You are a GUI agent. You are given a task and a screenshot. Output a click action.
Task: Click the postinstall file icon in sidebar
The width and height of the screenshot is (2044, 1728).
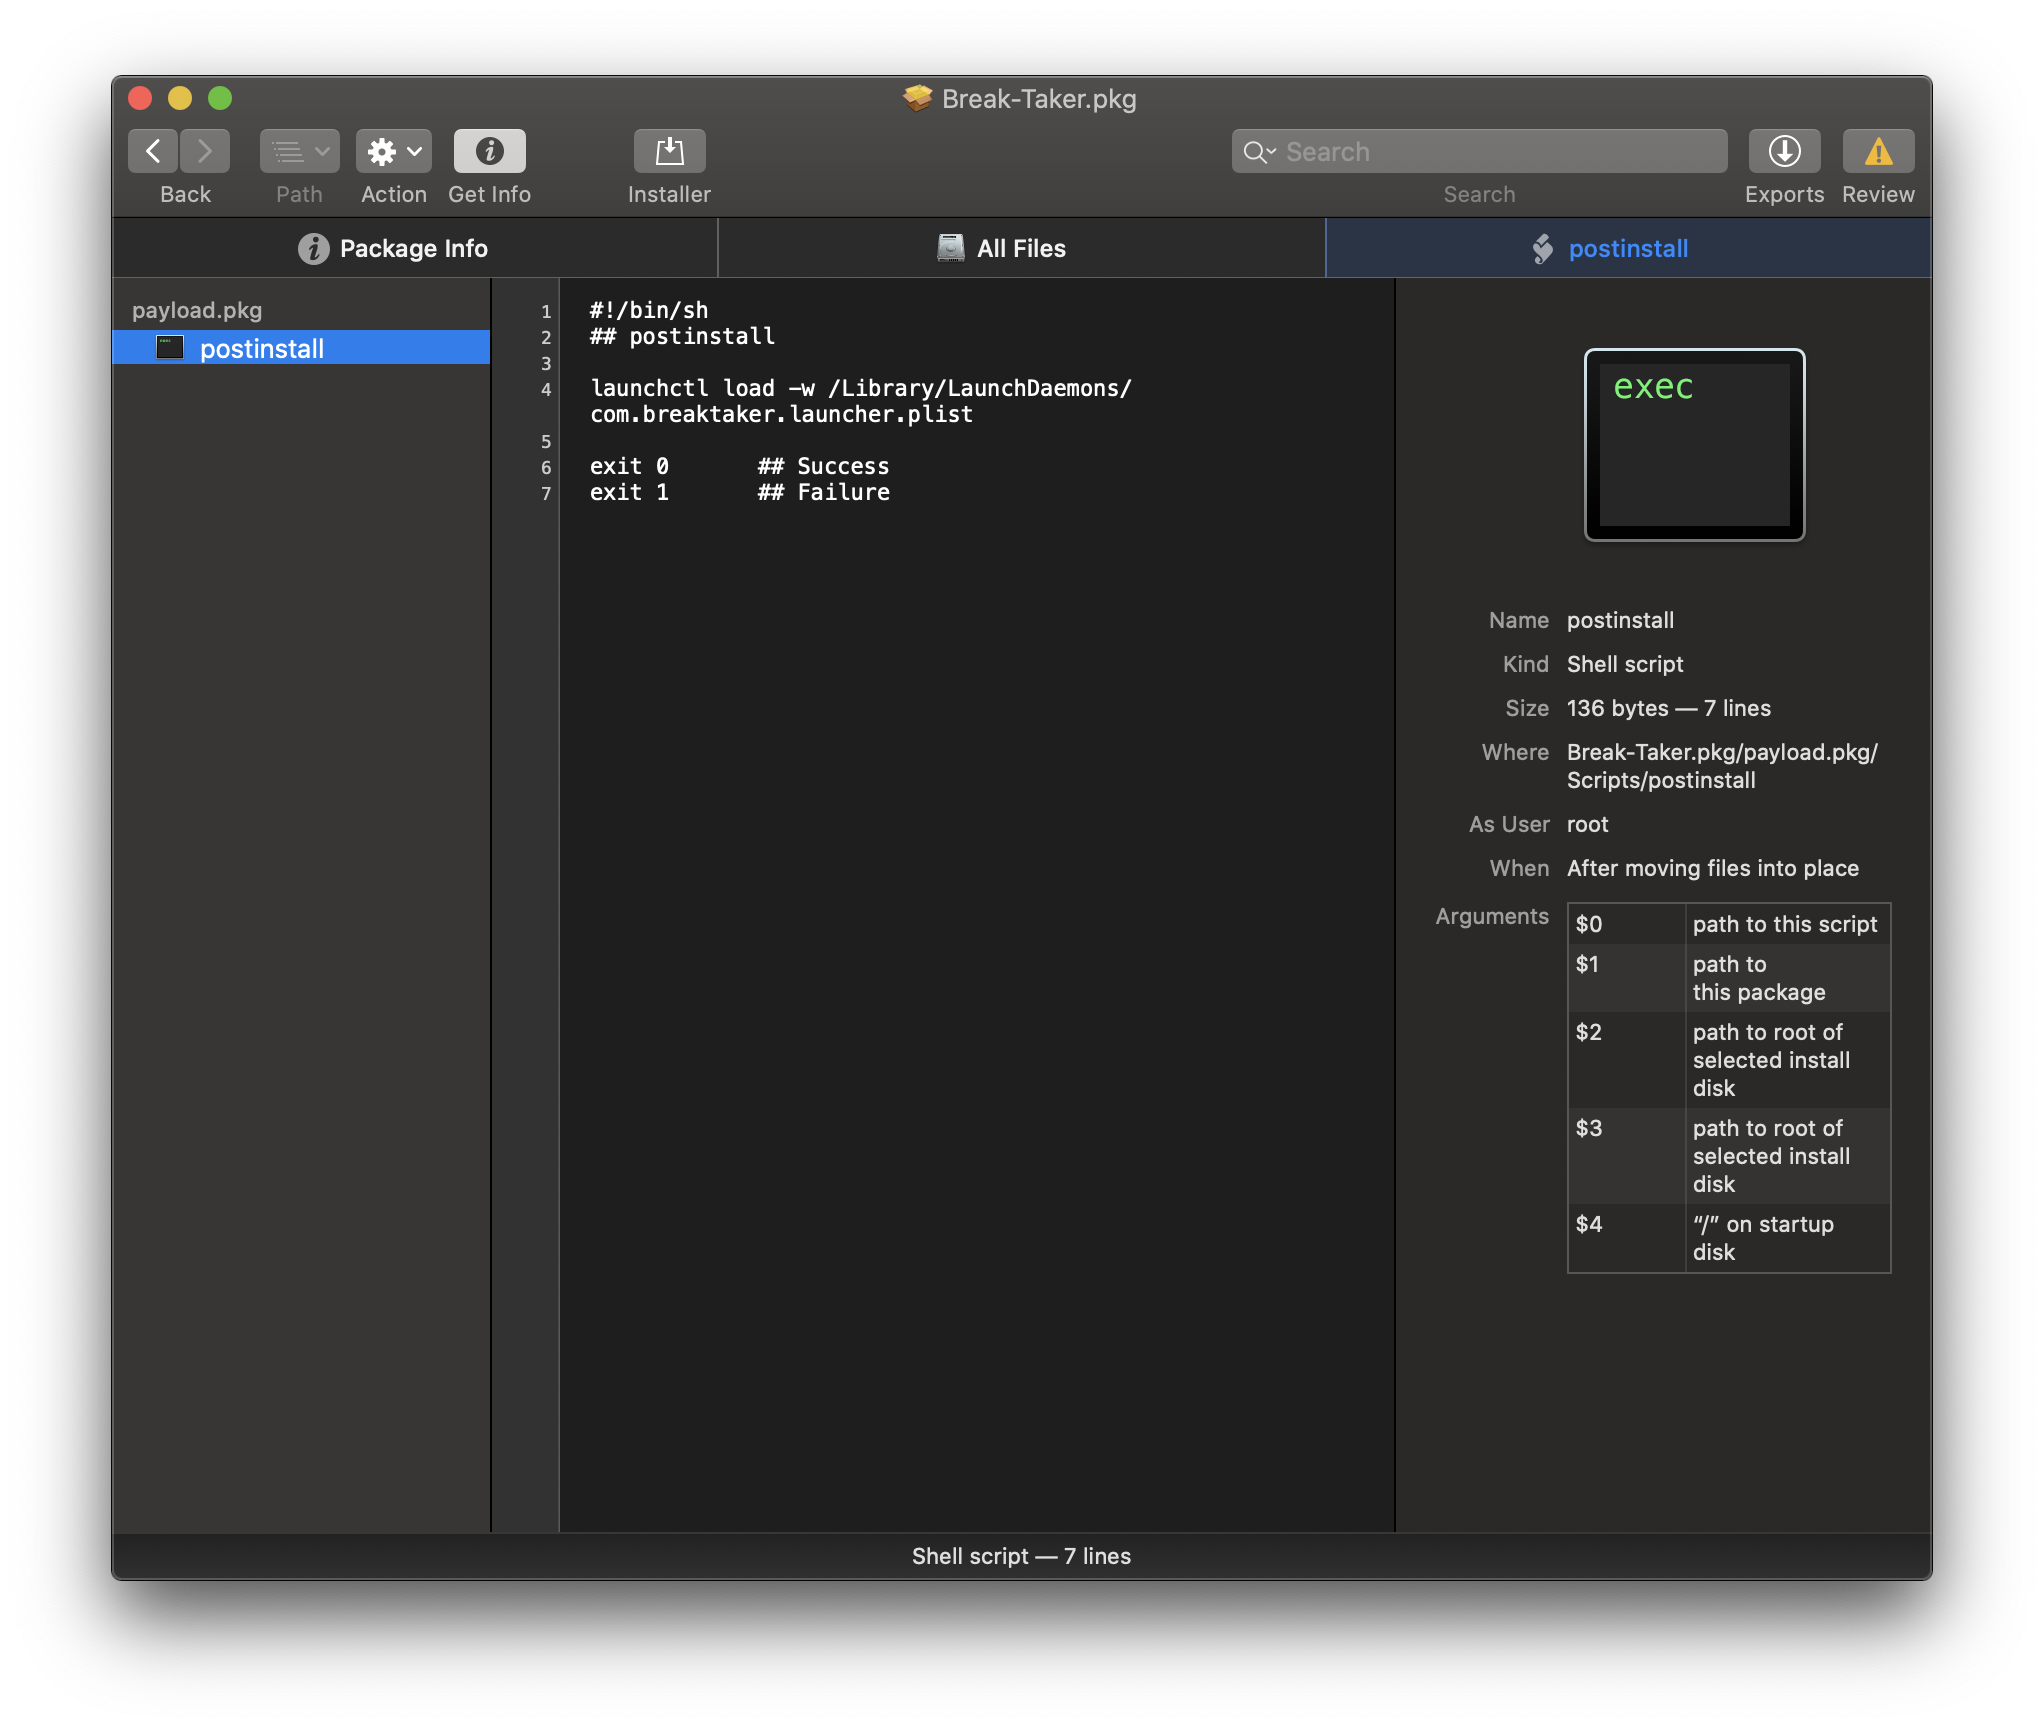[x=170, y=347]
